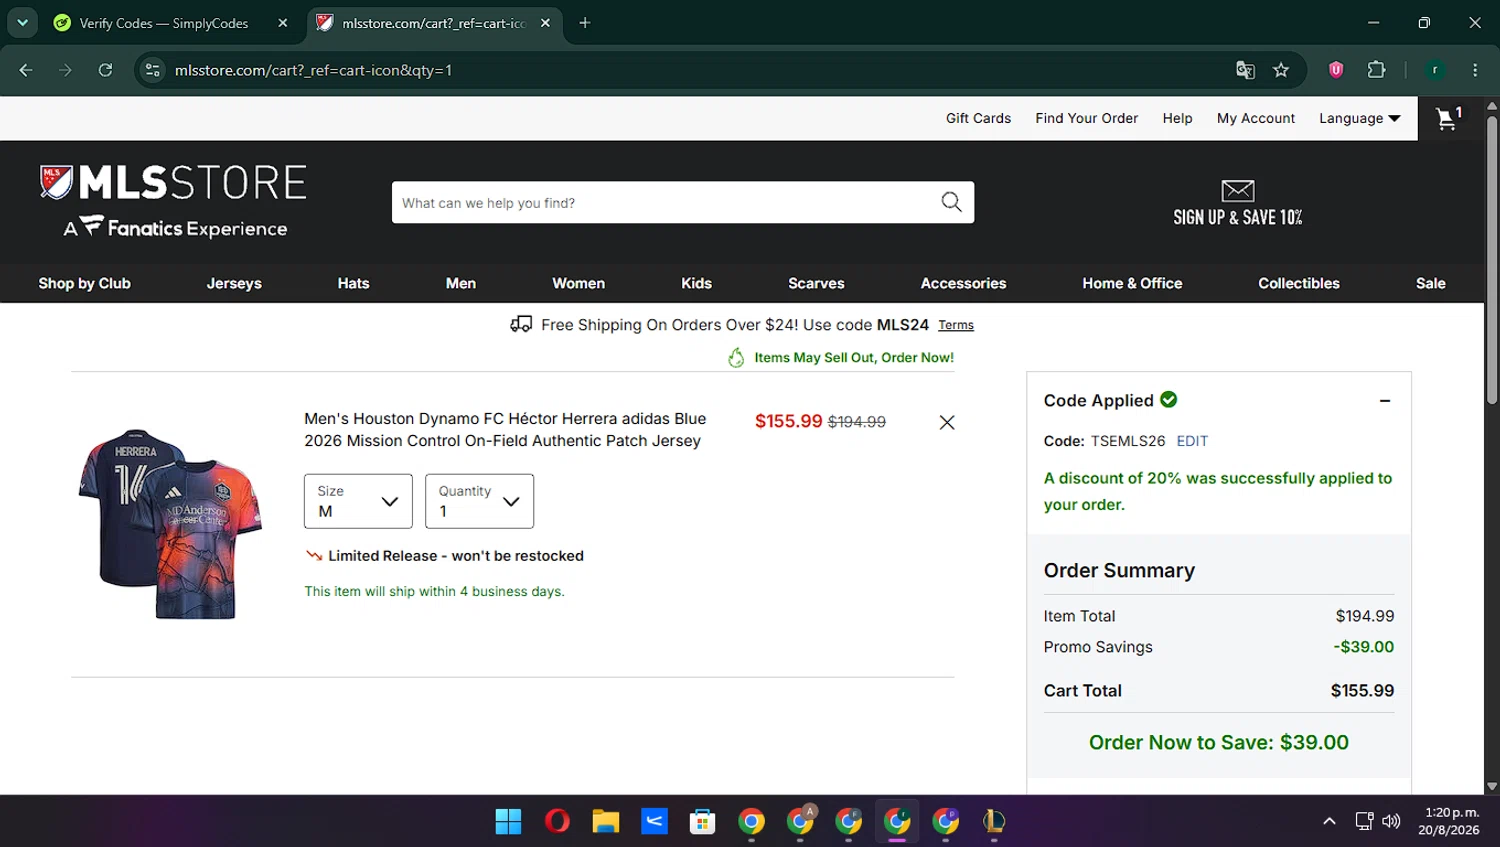Click the search magnifier icon
1500x847 pixels.
(x=951, y=202)
